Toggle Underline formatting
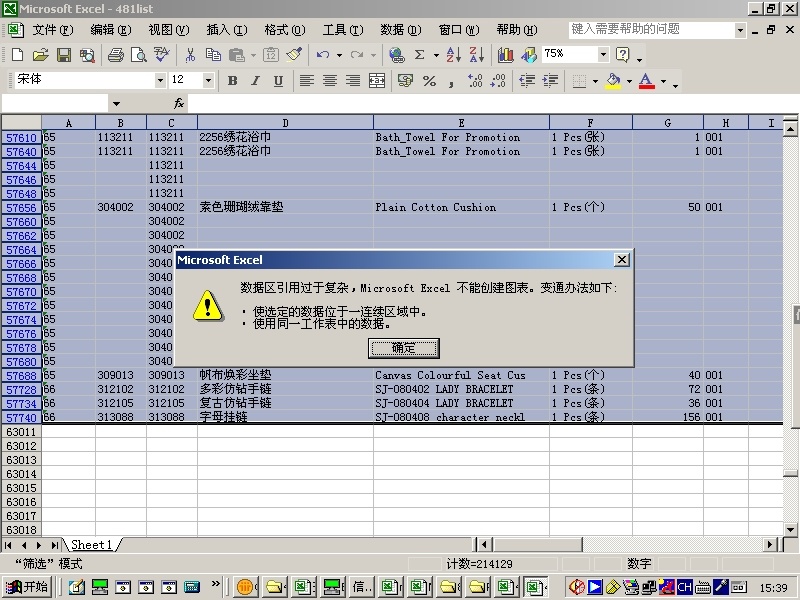 [x=278, y=81]
